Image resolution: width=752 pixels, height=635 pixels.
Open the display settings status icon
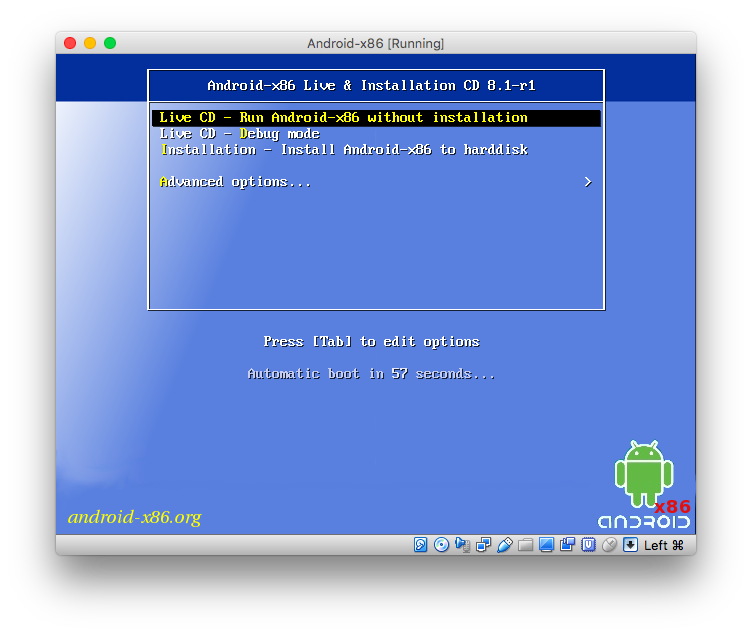pos(546,545)
